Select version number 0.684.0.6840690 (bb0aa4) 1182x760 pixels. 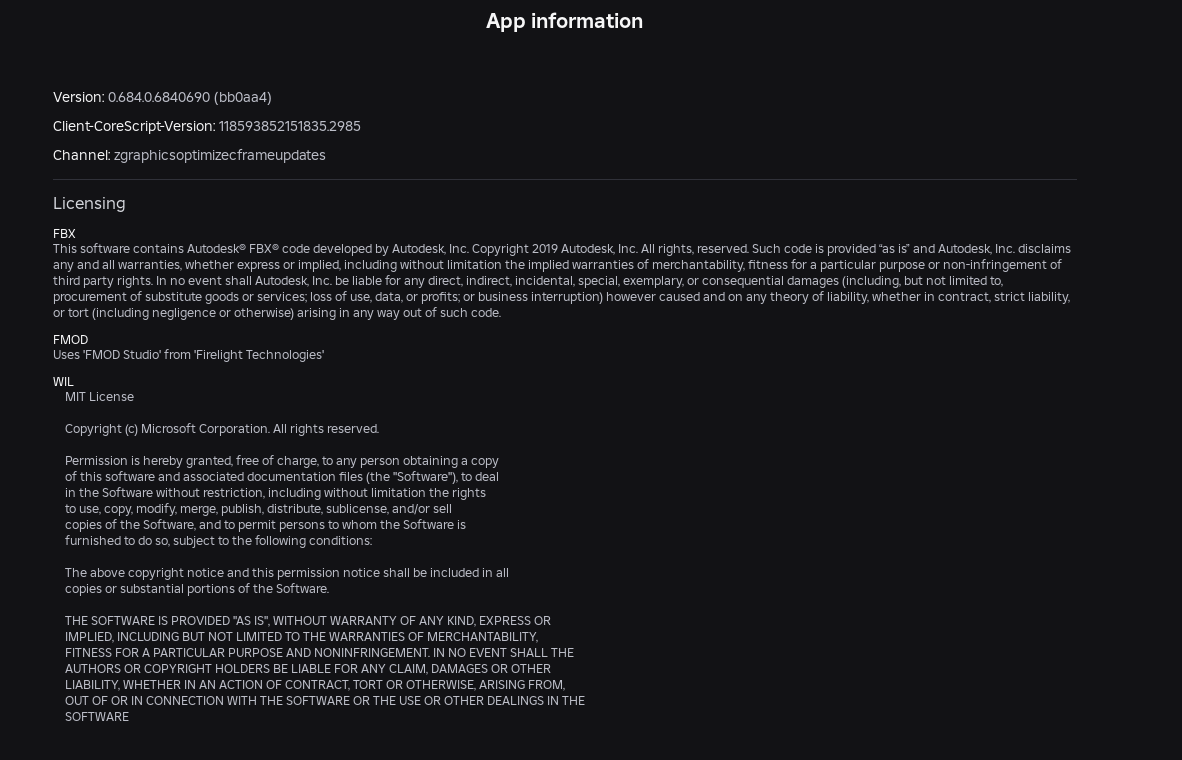(x=189, y=97)
